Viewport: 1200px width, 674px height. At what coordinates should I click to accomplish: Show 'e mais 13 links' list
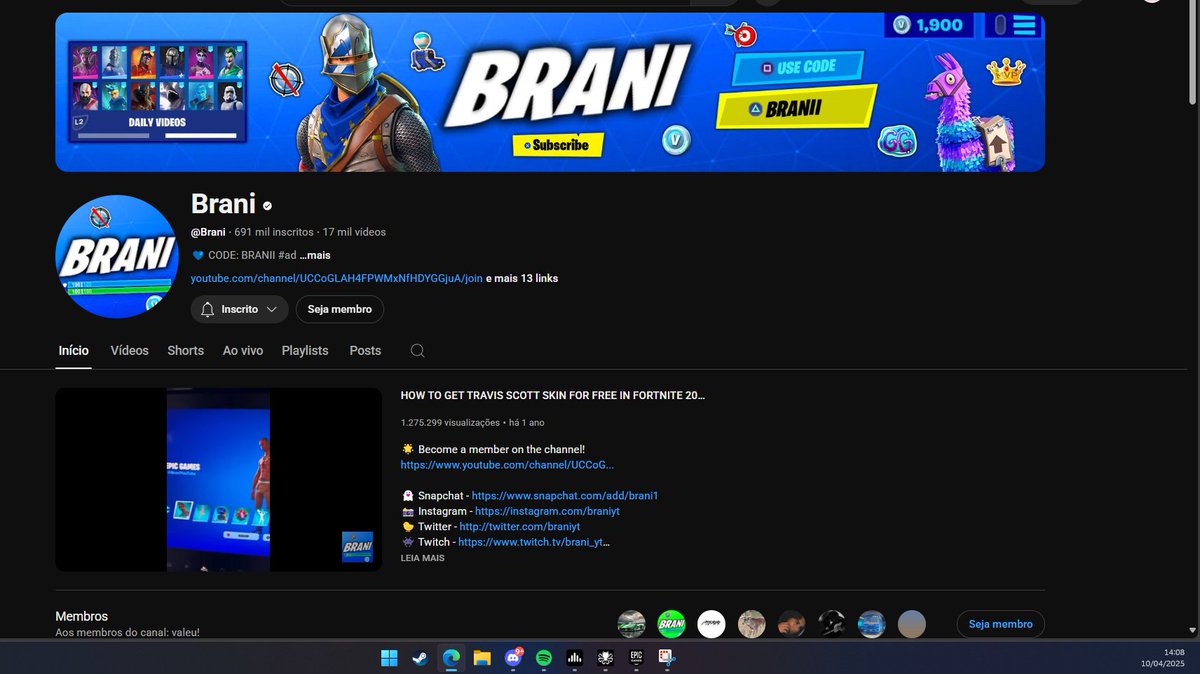[522, 278]
